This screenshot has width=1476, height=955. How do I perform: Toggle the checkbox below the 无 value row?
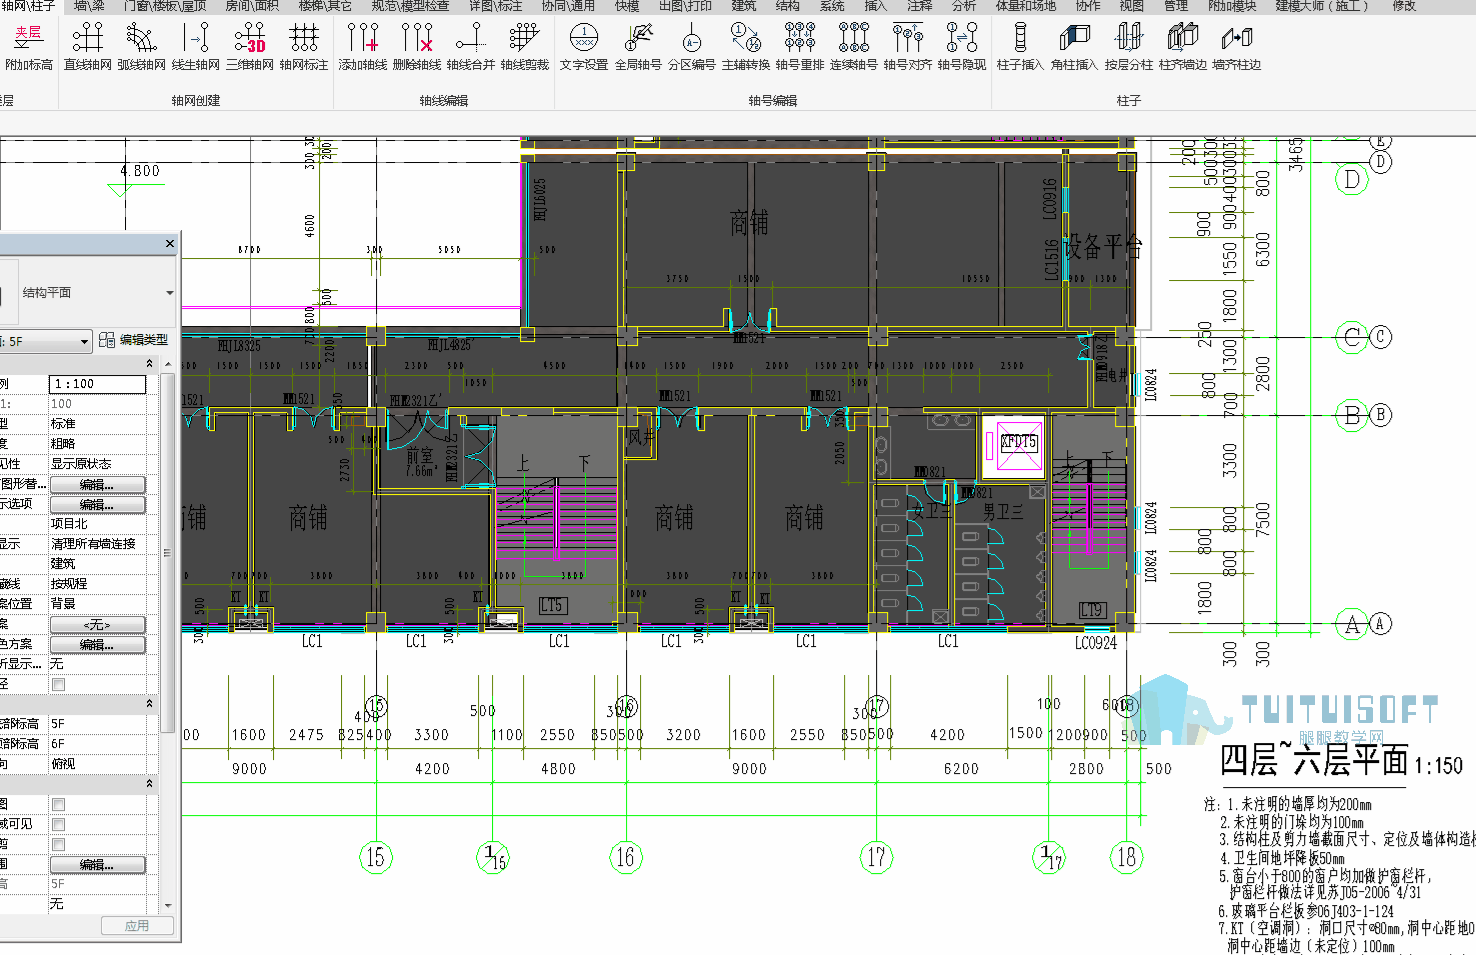point(58,684)
